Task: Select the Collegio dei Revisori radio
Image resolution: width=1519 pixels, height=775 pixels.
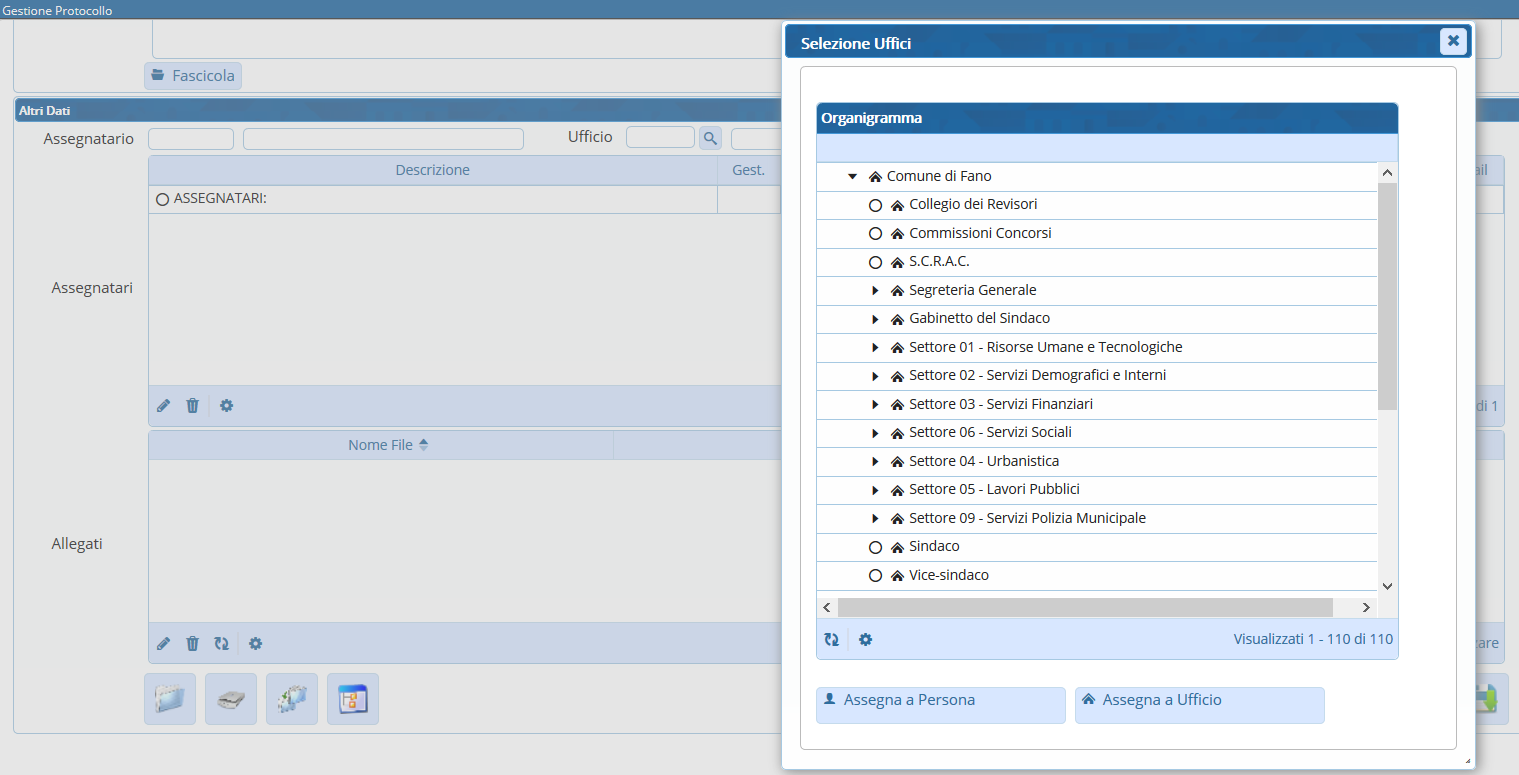Action: (875, 205)
